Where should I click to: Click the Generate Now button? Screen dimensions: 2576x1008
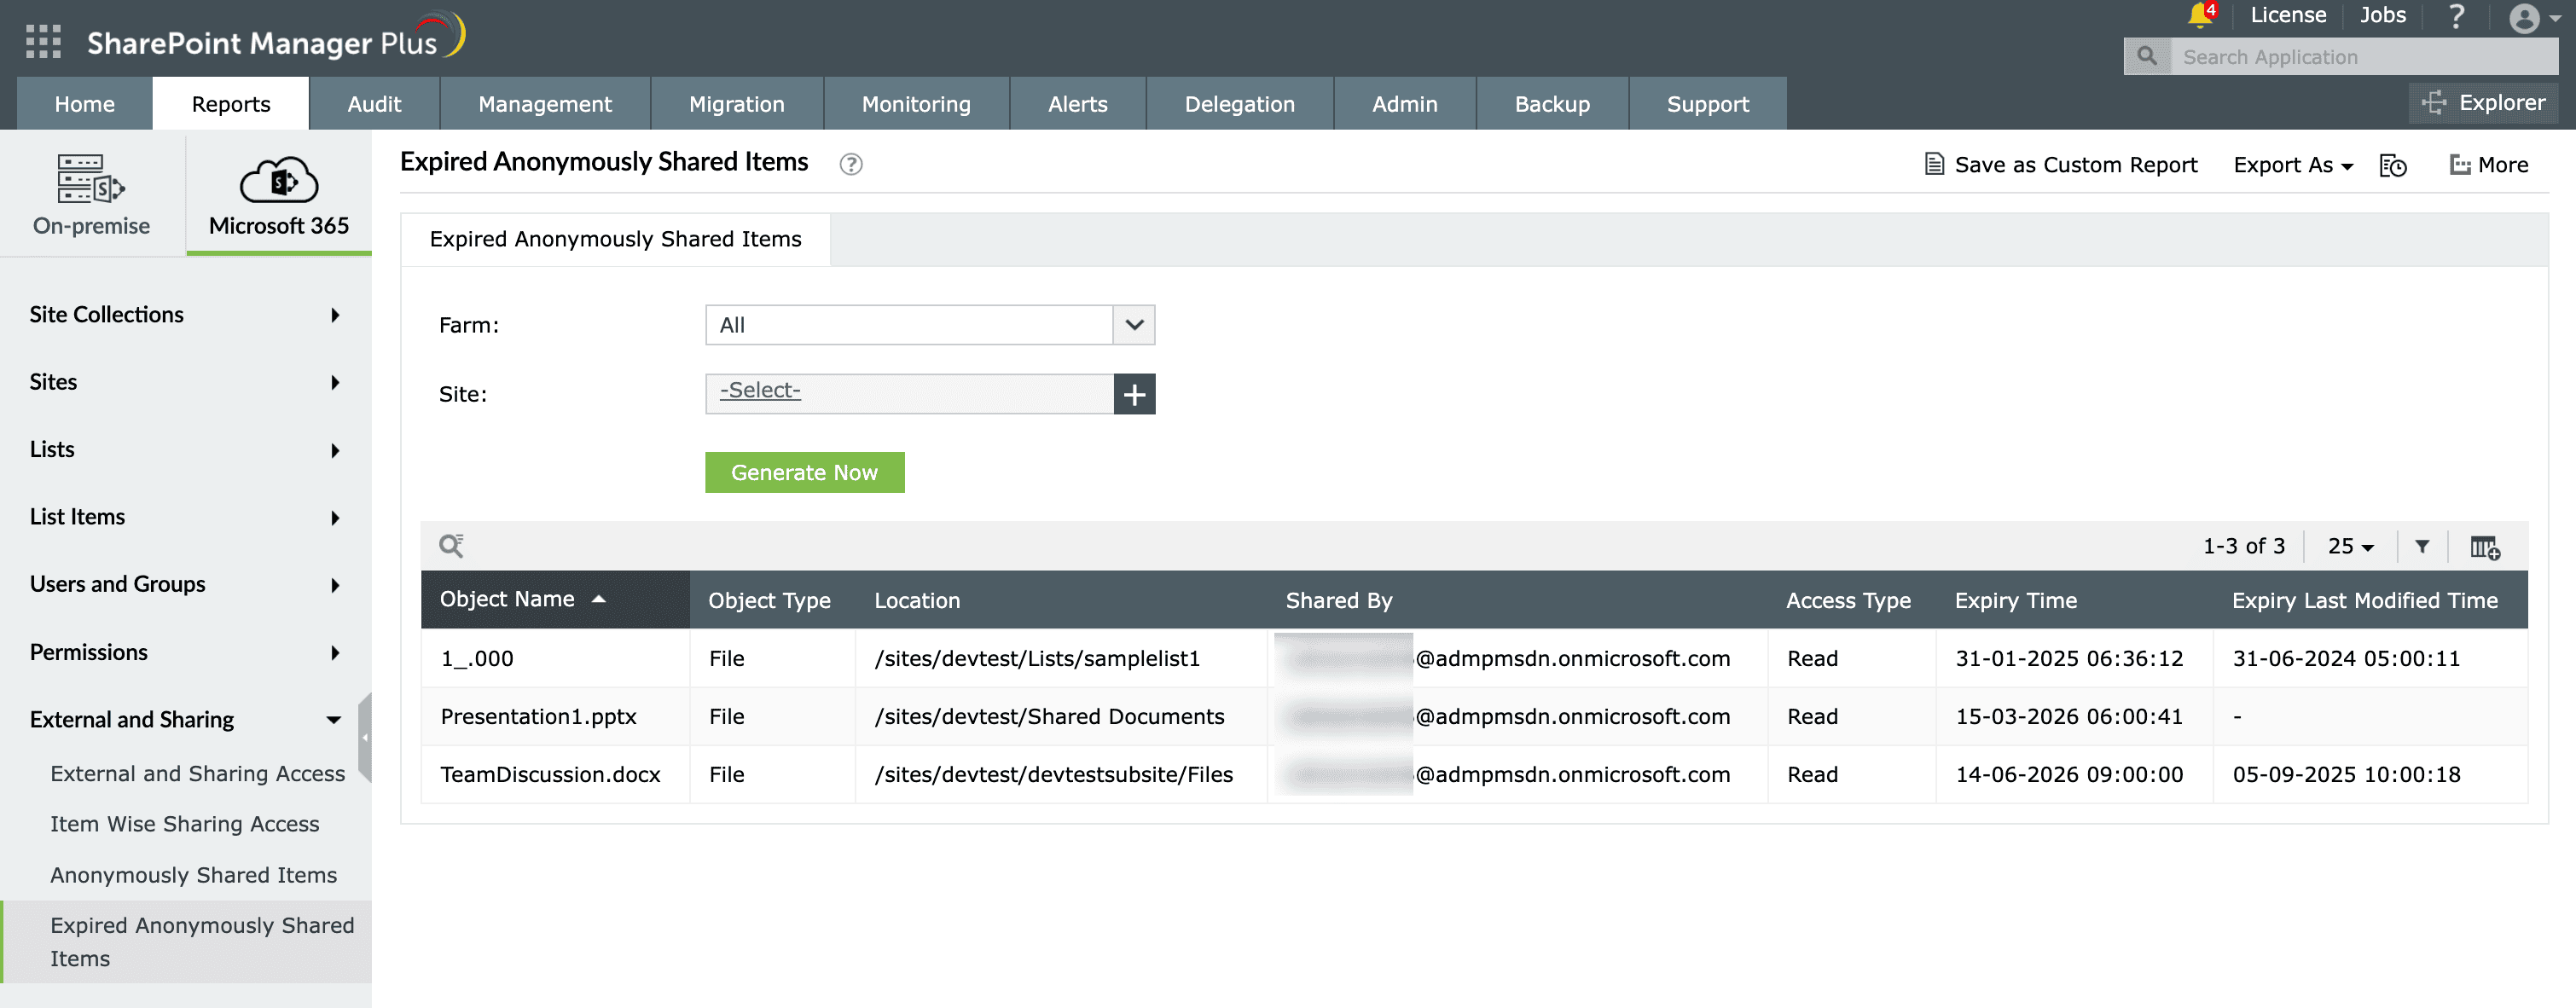[x=804, y=472]
